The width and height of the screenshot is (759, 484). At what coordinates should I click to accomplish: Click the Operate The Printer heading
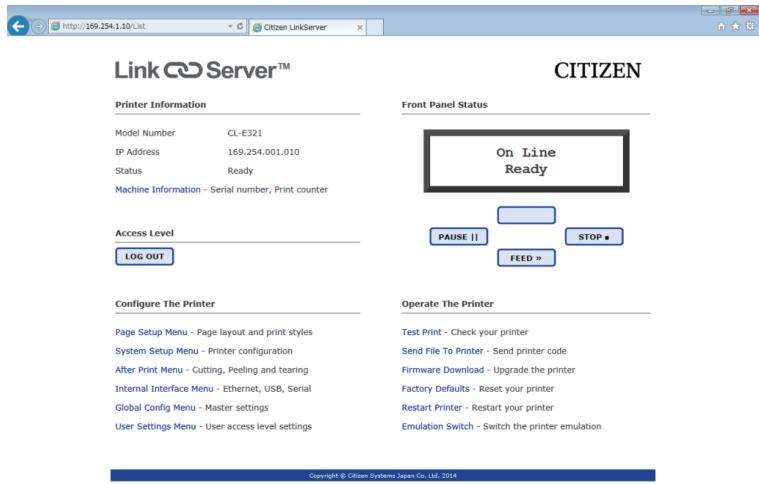pyautogui.click(x=448, y=304)
